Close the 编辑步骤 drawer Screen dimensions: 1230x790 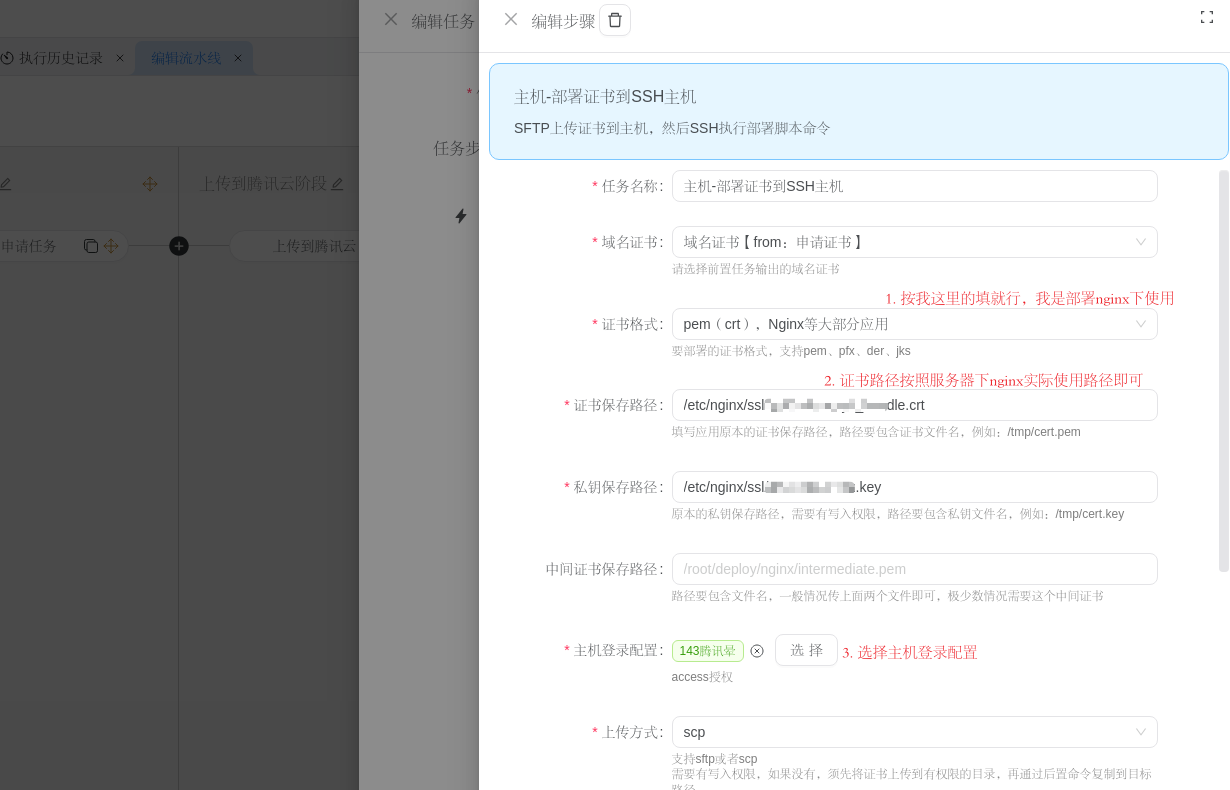pos(511,19)
